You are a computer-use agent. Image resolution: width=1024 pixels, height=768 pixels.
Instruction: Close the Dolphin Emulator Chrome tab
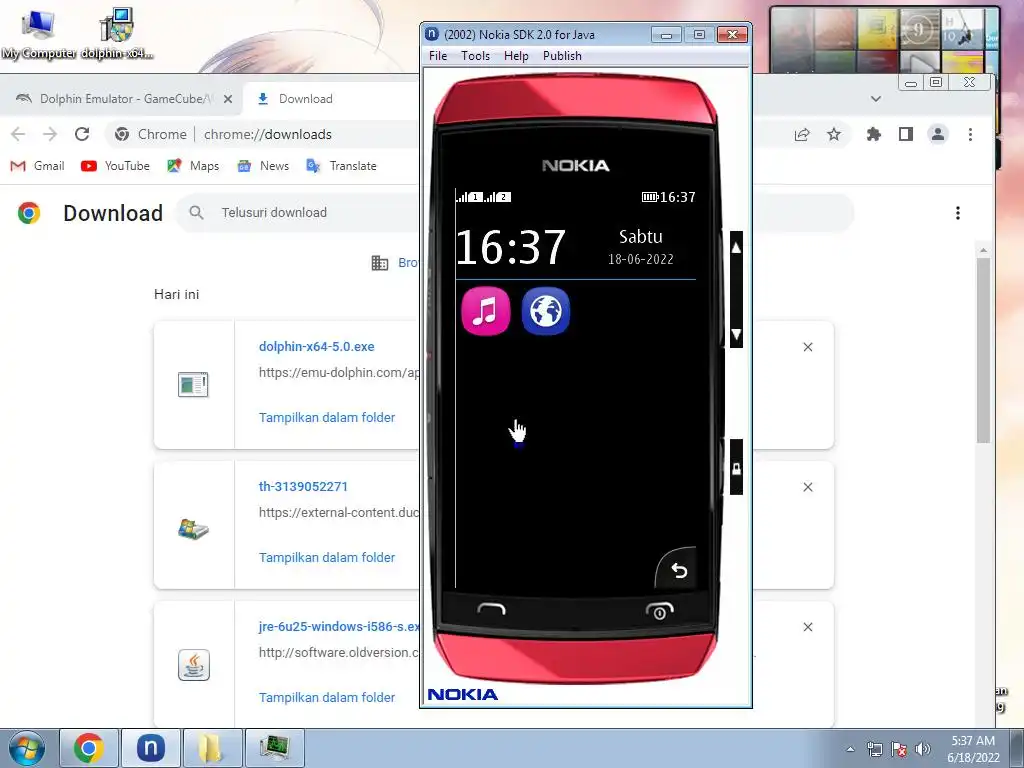[x=228, y=99]
